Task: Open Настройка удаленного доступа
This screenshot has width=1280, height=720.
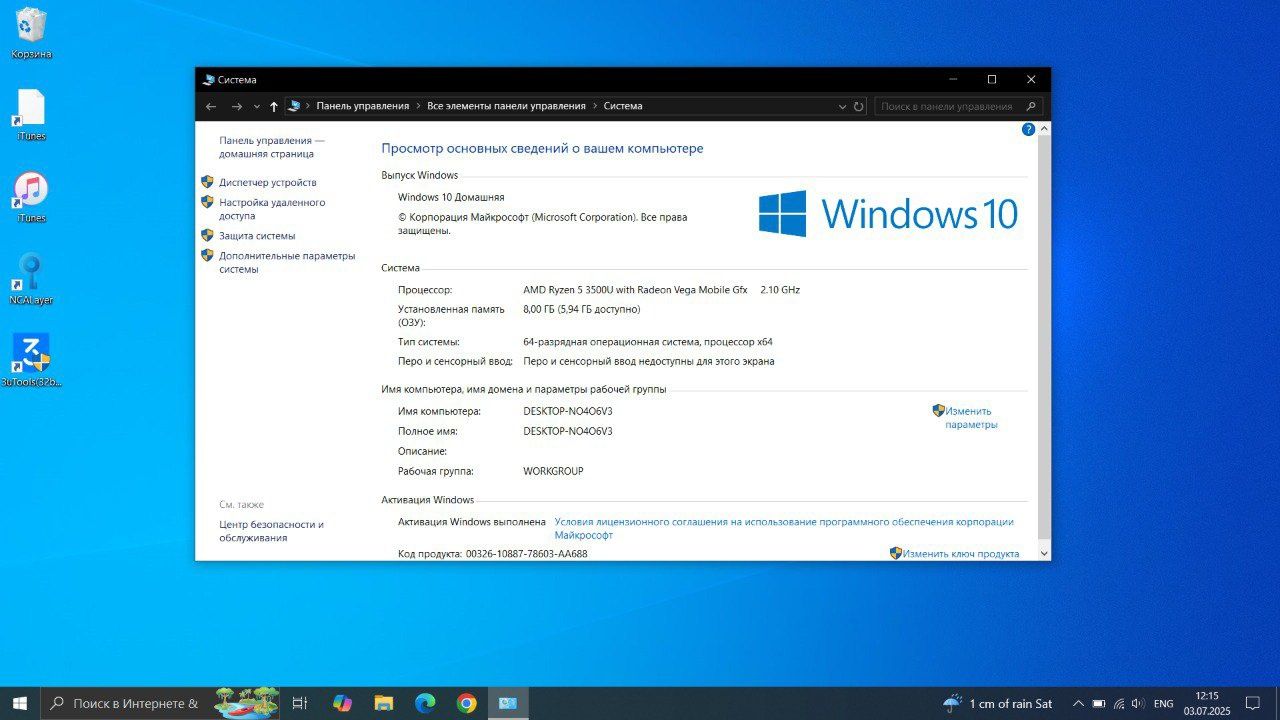Action: pyautogui.click(x=272, y=209)
